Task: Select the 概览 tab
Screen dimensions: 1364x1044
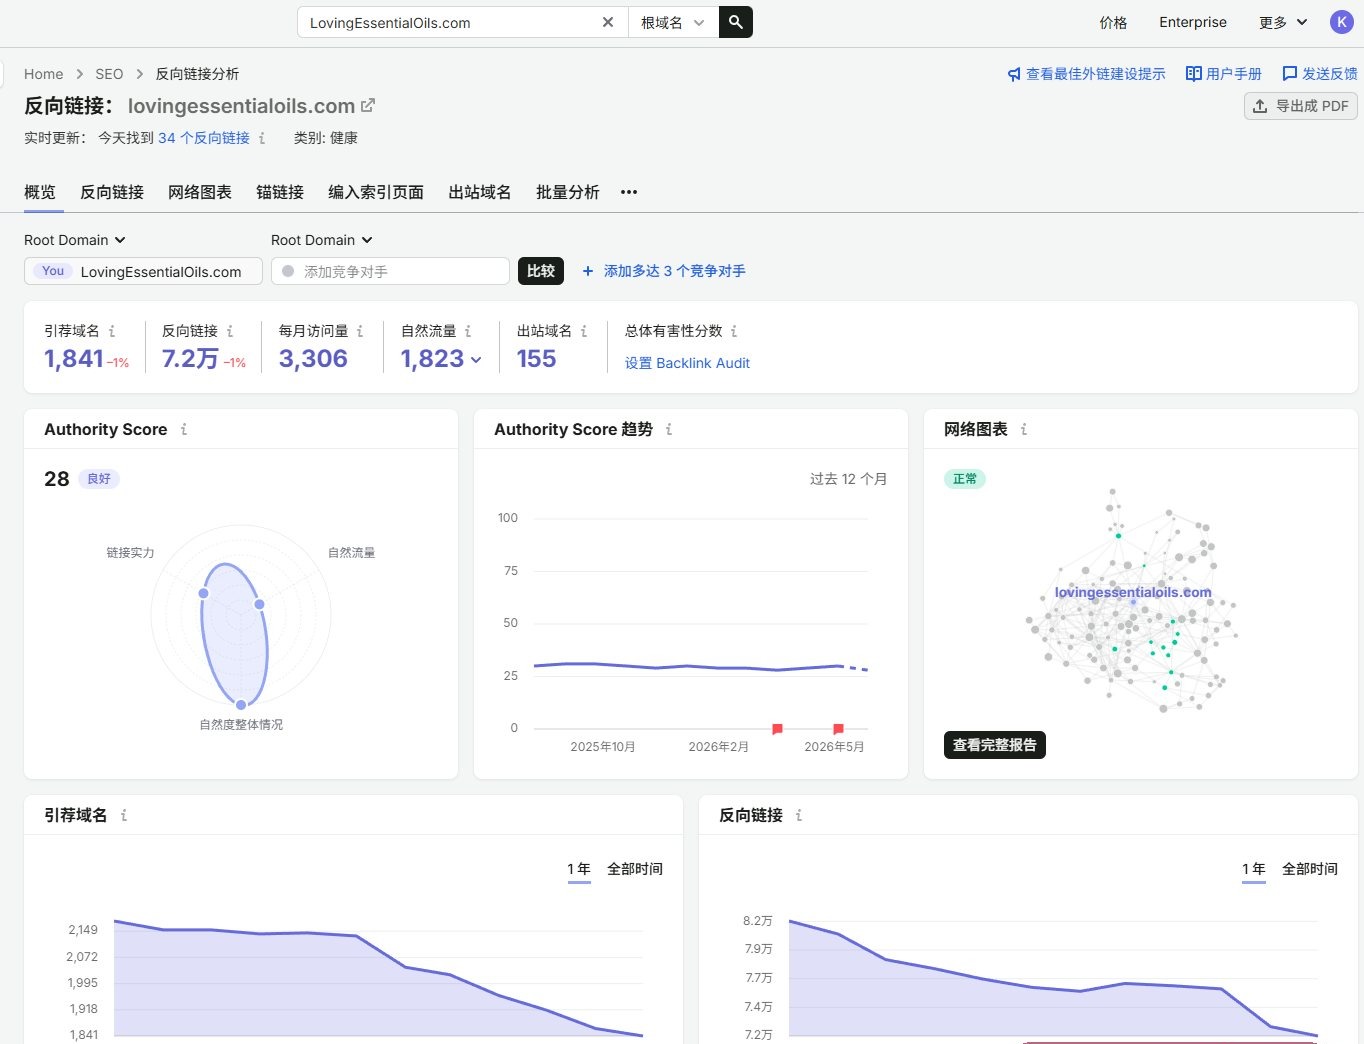Action: [40, 192]
